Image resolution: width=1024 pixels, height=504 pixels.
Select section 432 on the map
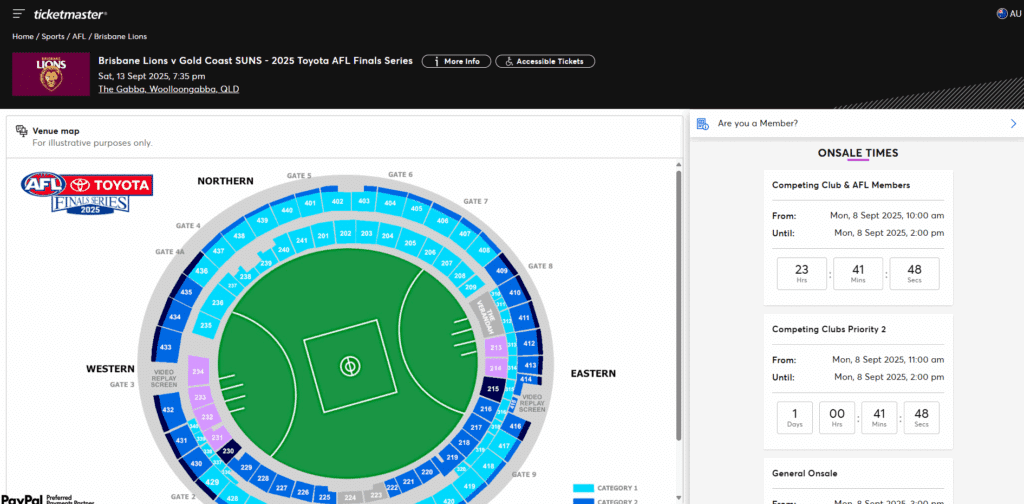coord(168,410)
